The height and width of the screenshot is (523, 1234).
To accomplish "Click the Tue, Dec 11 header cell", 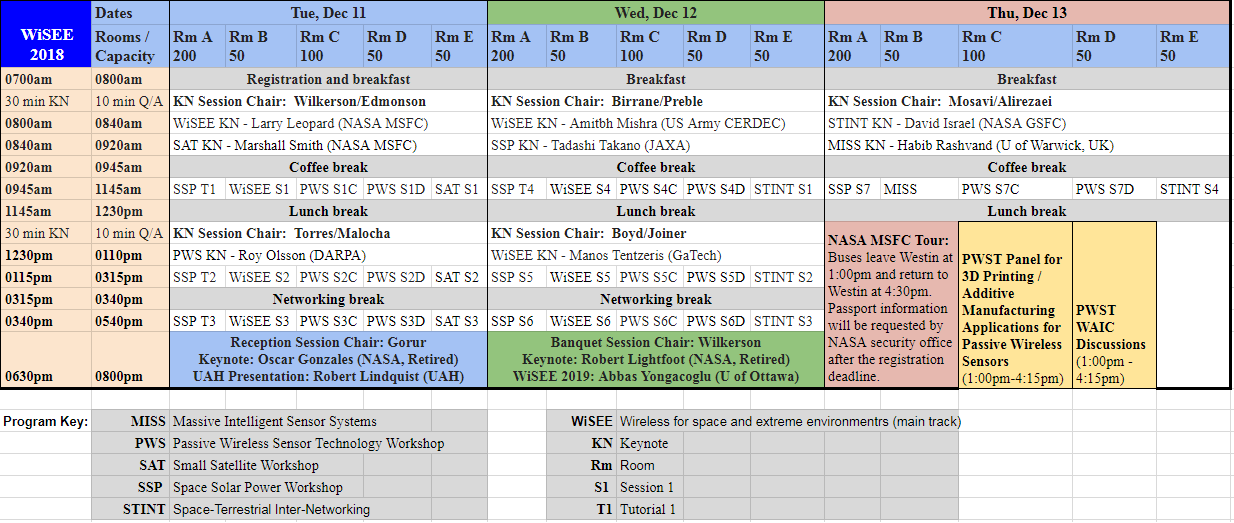I will tap(328, 12).
